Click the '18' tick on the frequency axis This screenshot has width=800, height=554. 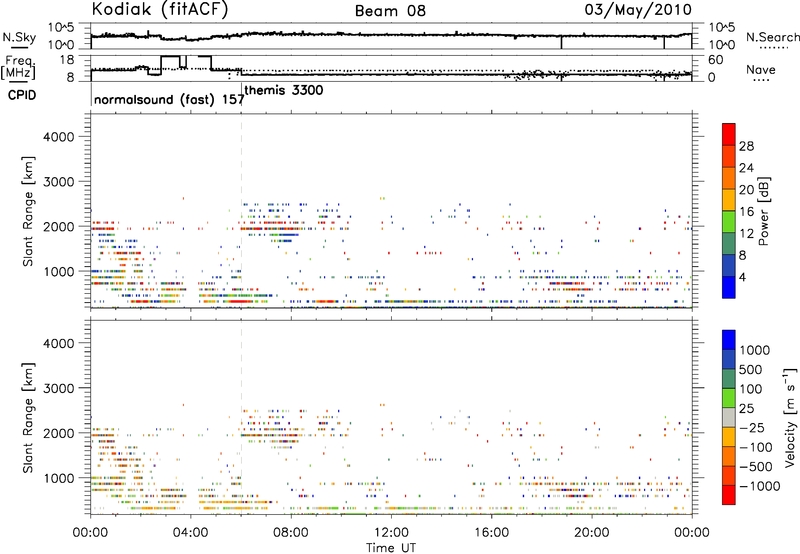[66, 60]
